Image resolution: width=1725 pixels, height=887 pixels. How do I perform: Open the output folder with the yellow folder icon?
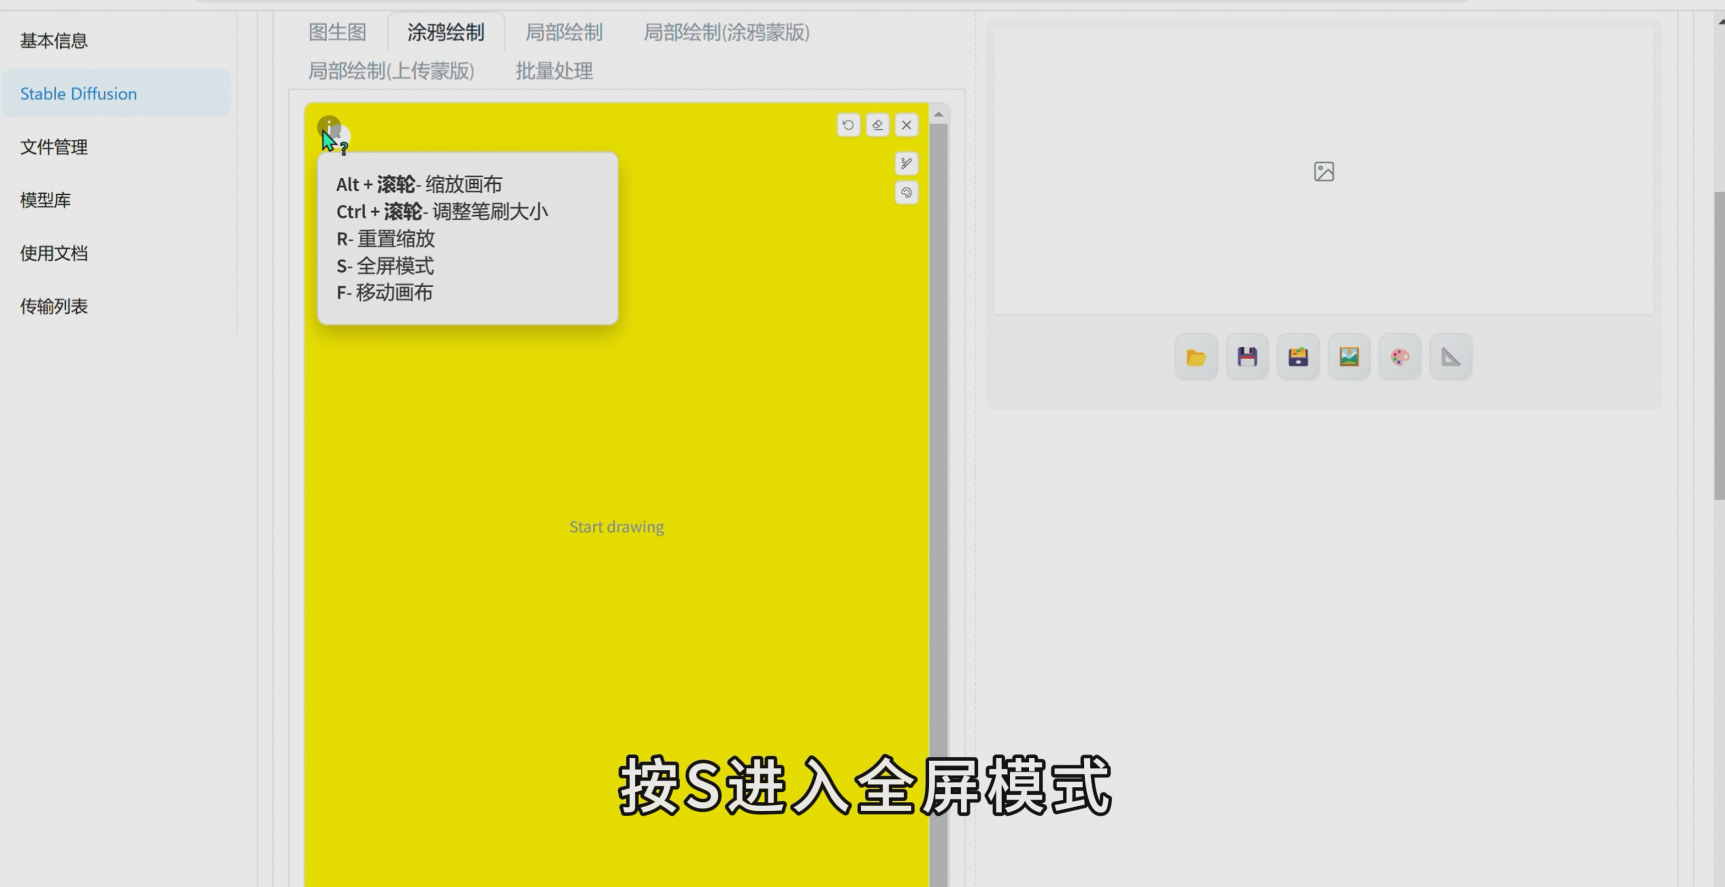pos(1196,357)
